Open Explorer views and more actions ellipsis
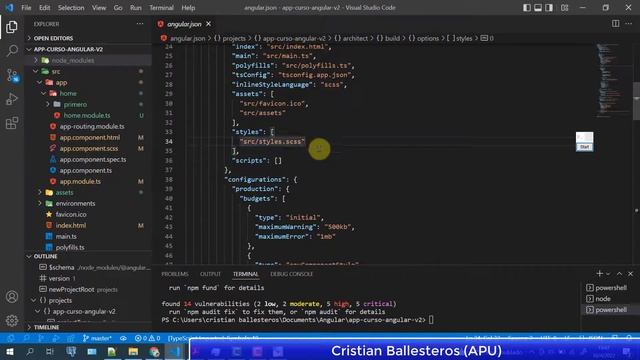Viewport: 640px width, 360px height. click(140, 24)
